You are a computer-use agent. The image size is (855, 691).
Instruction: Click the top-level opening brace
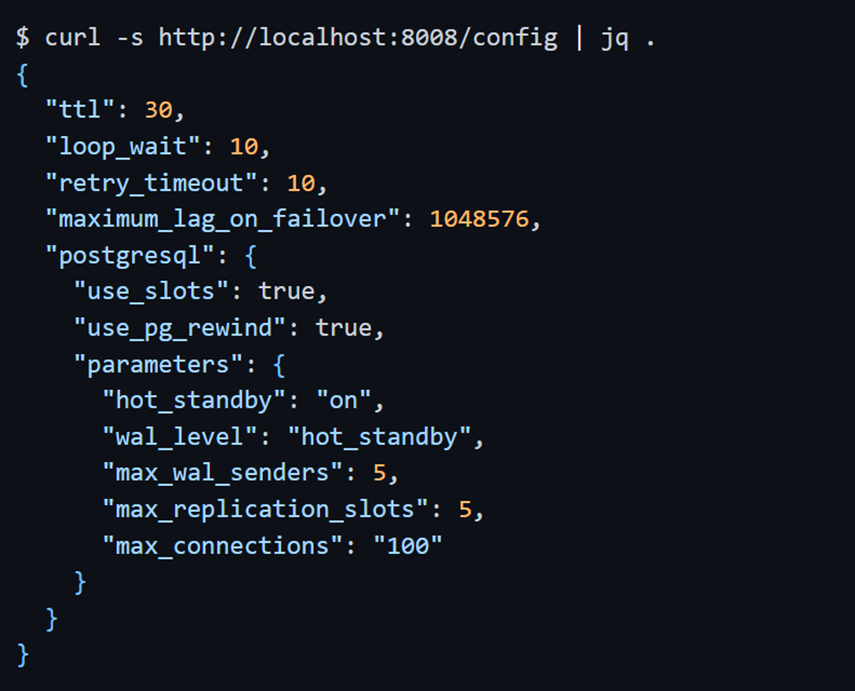pos(22,74)
